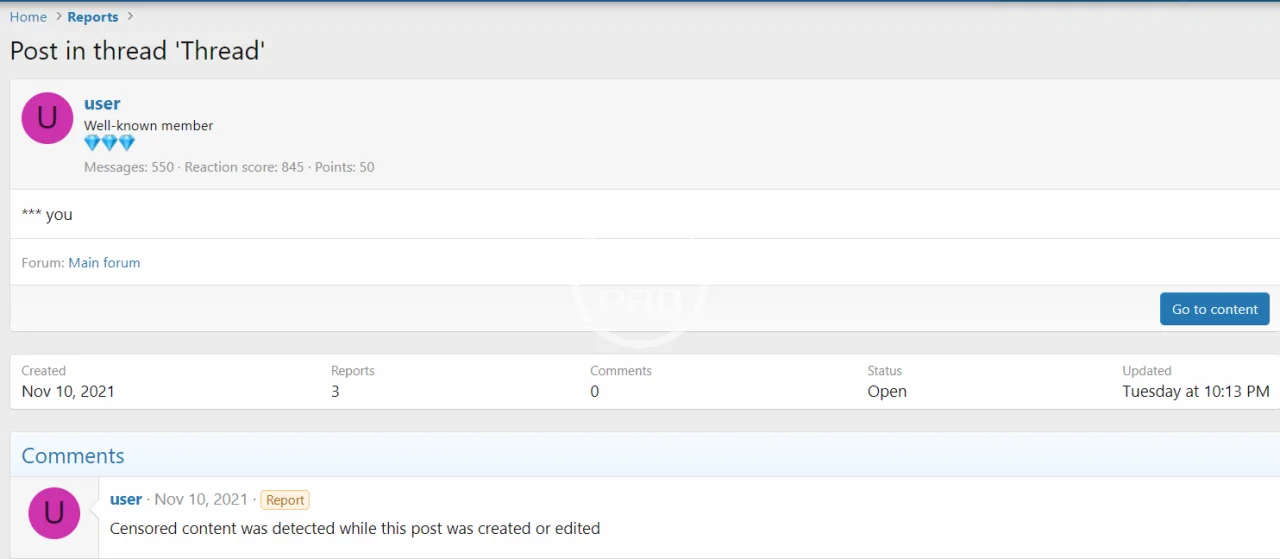The width and height of the screenshot is (1280, 559).
Task: Click the Open status value
Action: pyautogui.click(x=887, y=391)
